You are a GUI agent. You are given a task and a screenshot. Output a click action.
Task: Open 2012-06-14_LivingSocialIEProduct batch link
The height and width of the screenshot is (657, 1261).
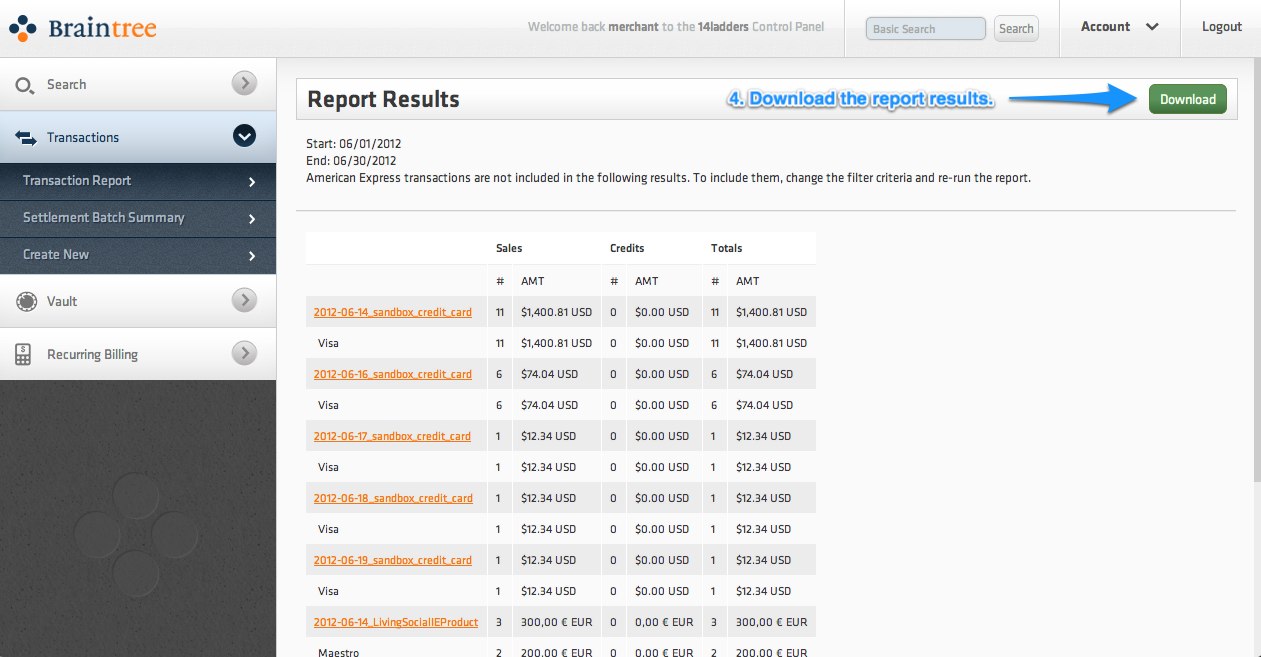pos(395,622)
